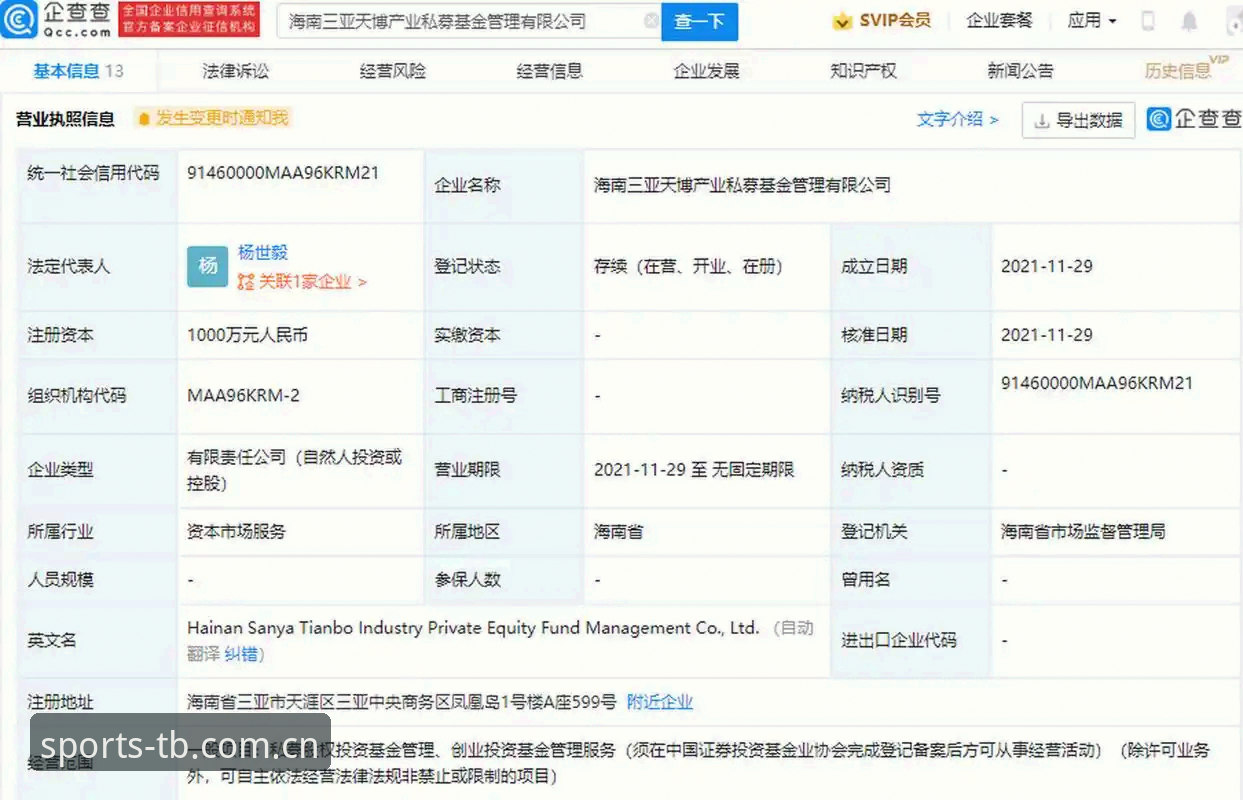Open notifications bell icon

tap(1189, 20)
